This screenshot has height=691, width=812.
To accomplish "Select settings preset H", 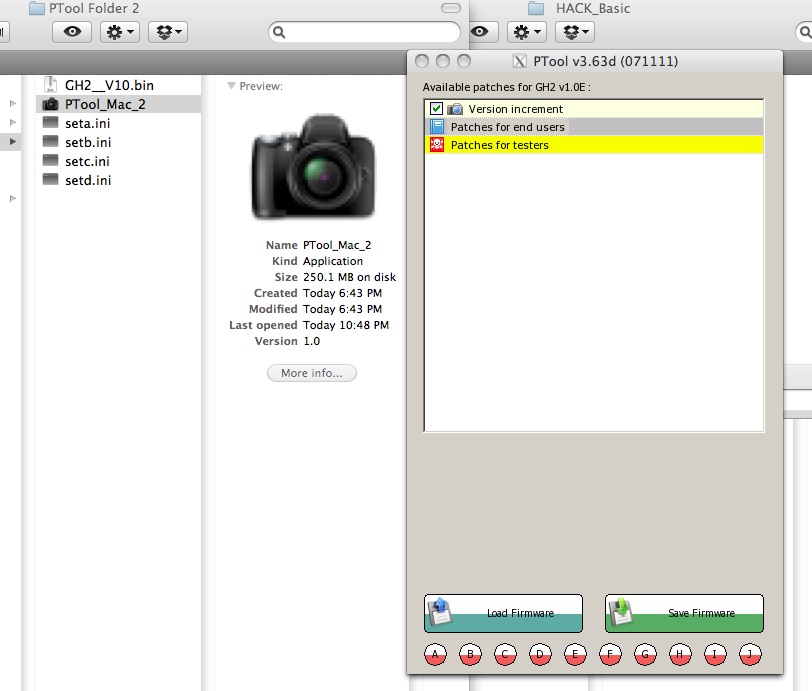I will tap(680, 654).
